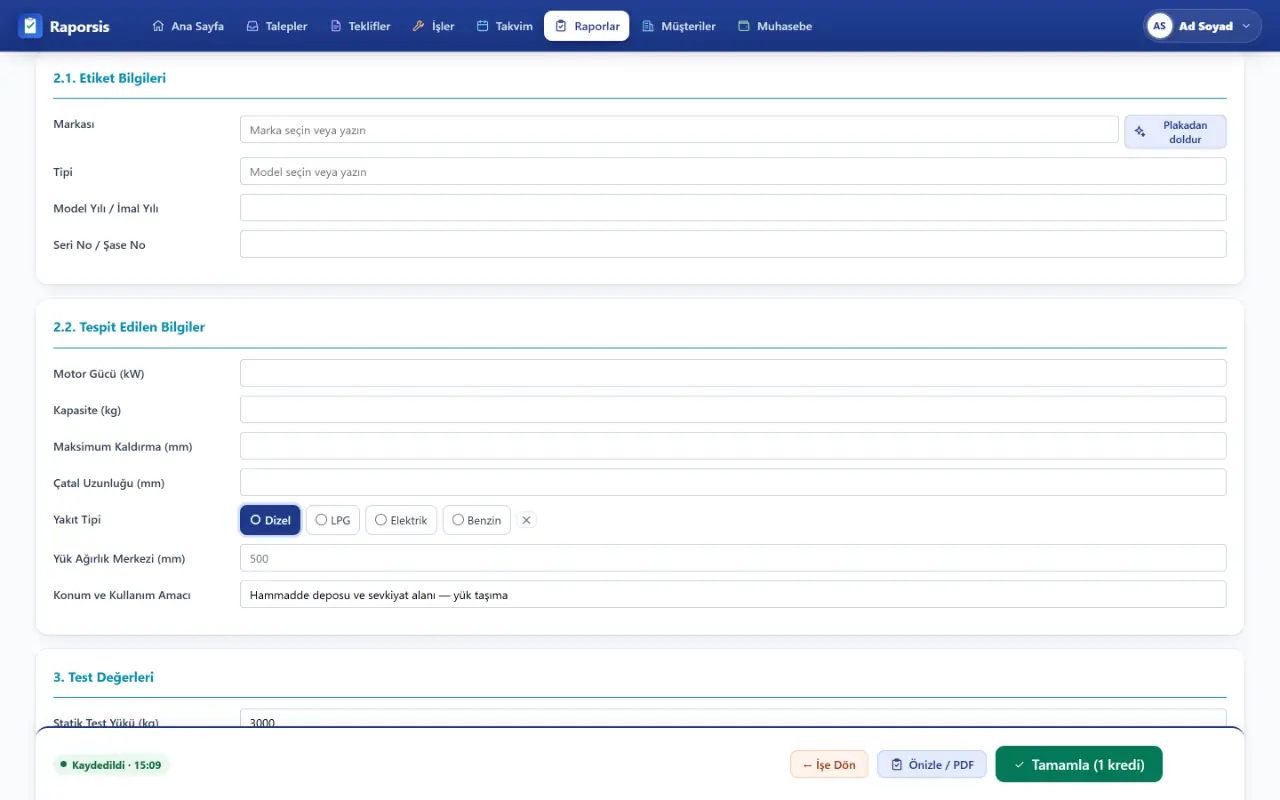Open the Müşteriler page

[x=679, y=26]
